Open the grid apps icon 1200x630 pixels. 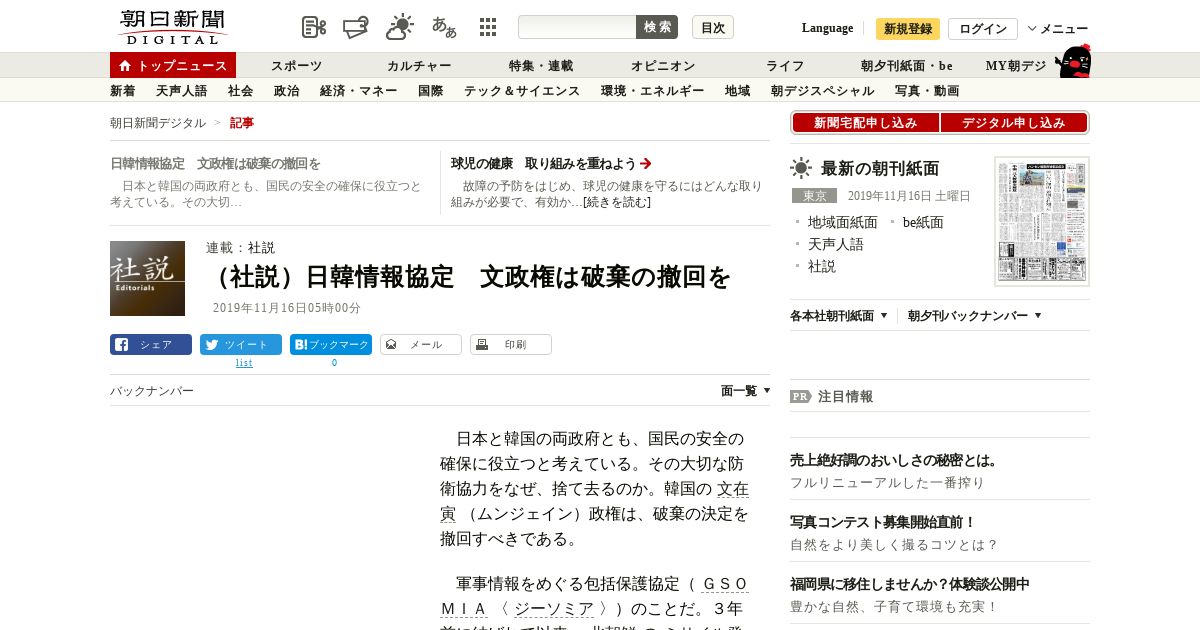point(488,27)
